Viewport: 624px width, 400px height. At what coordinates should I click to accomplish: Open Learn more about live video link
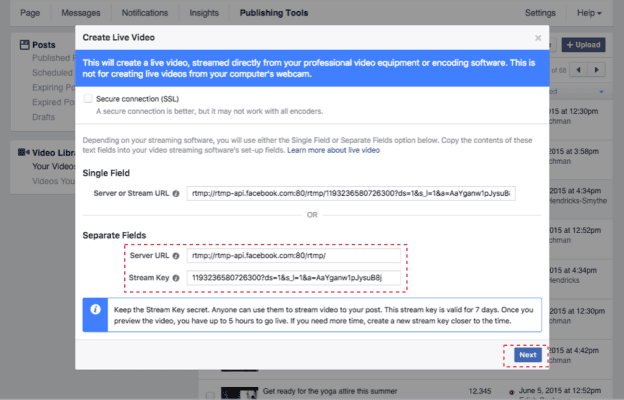click(333, 150)
